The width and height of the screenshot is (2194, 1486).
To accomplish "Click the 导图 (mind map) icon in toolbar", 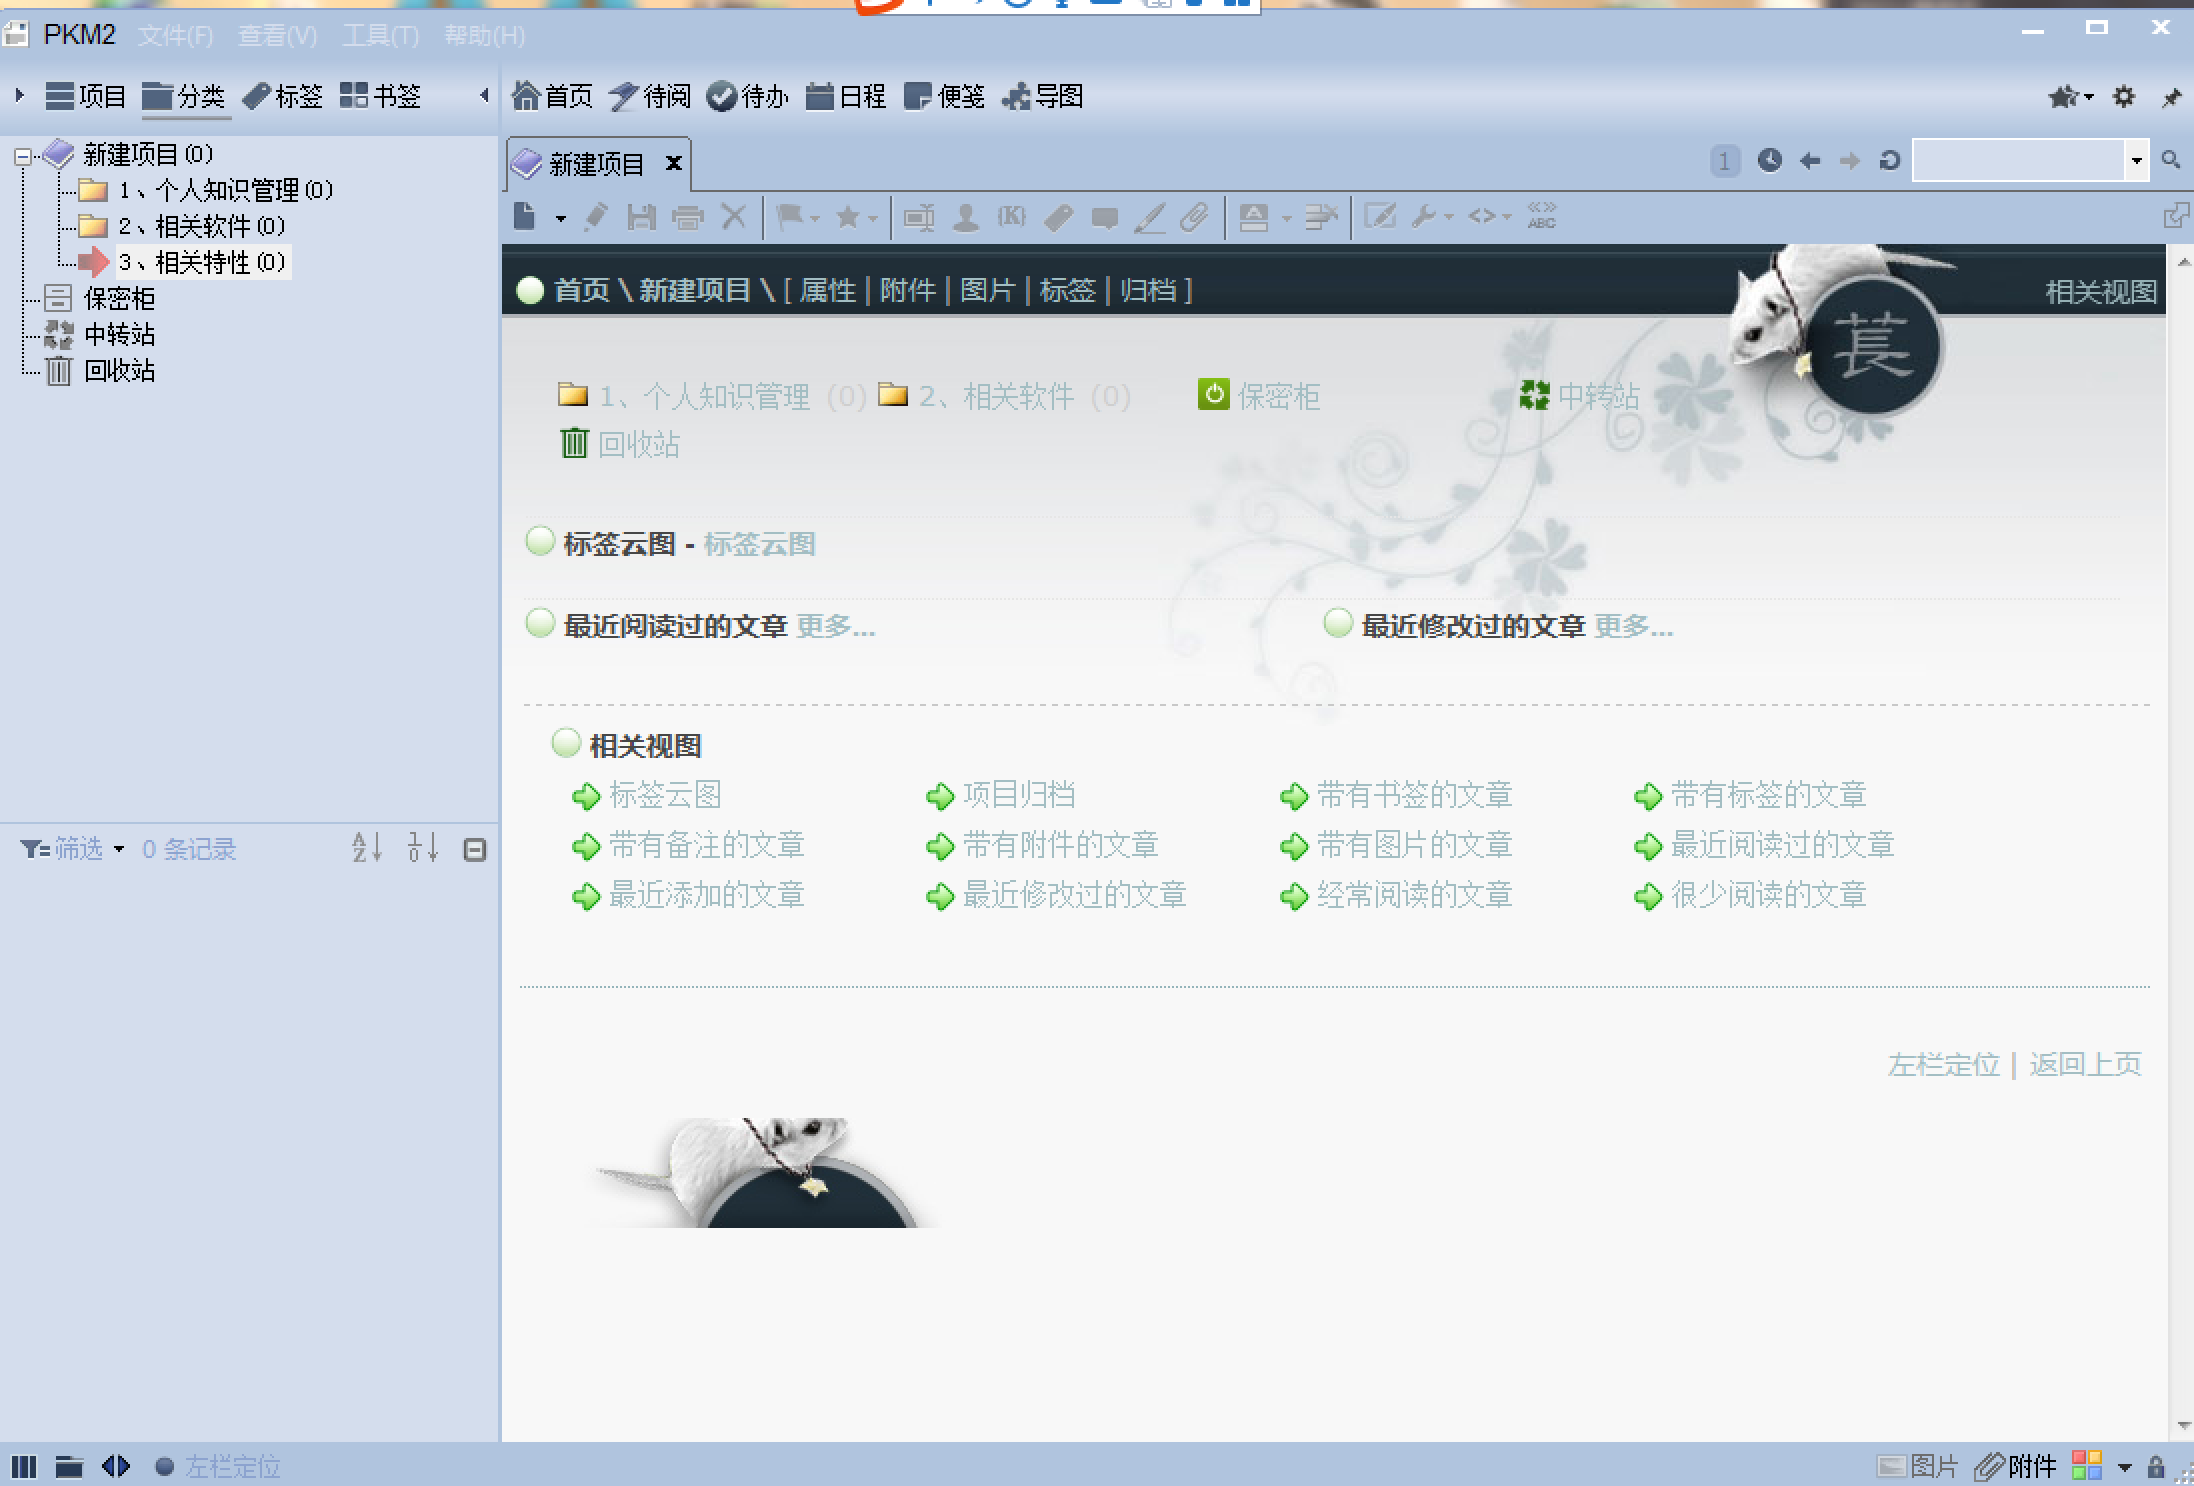I will tap(1040, 95).
